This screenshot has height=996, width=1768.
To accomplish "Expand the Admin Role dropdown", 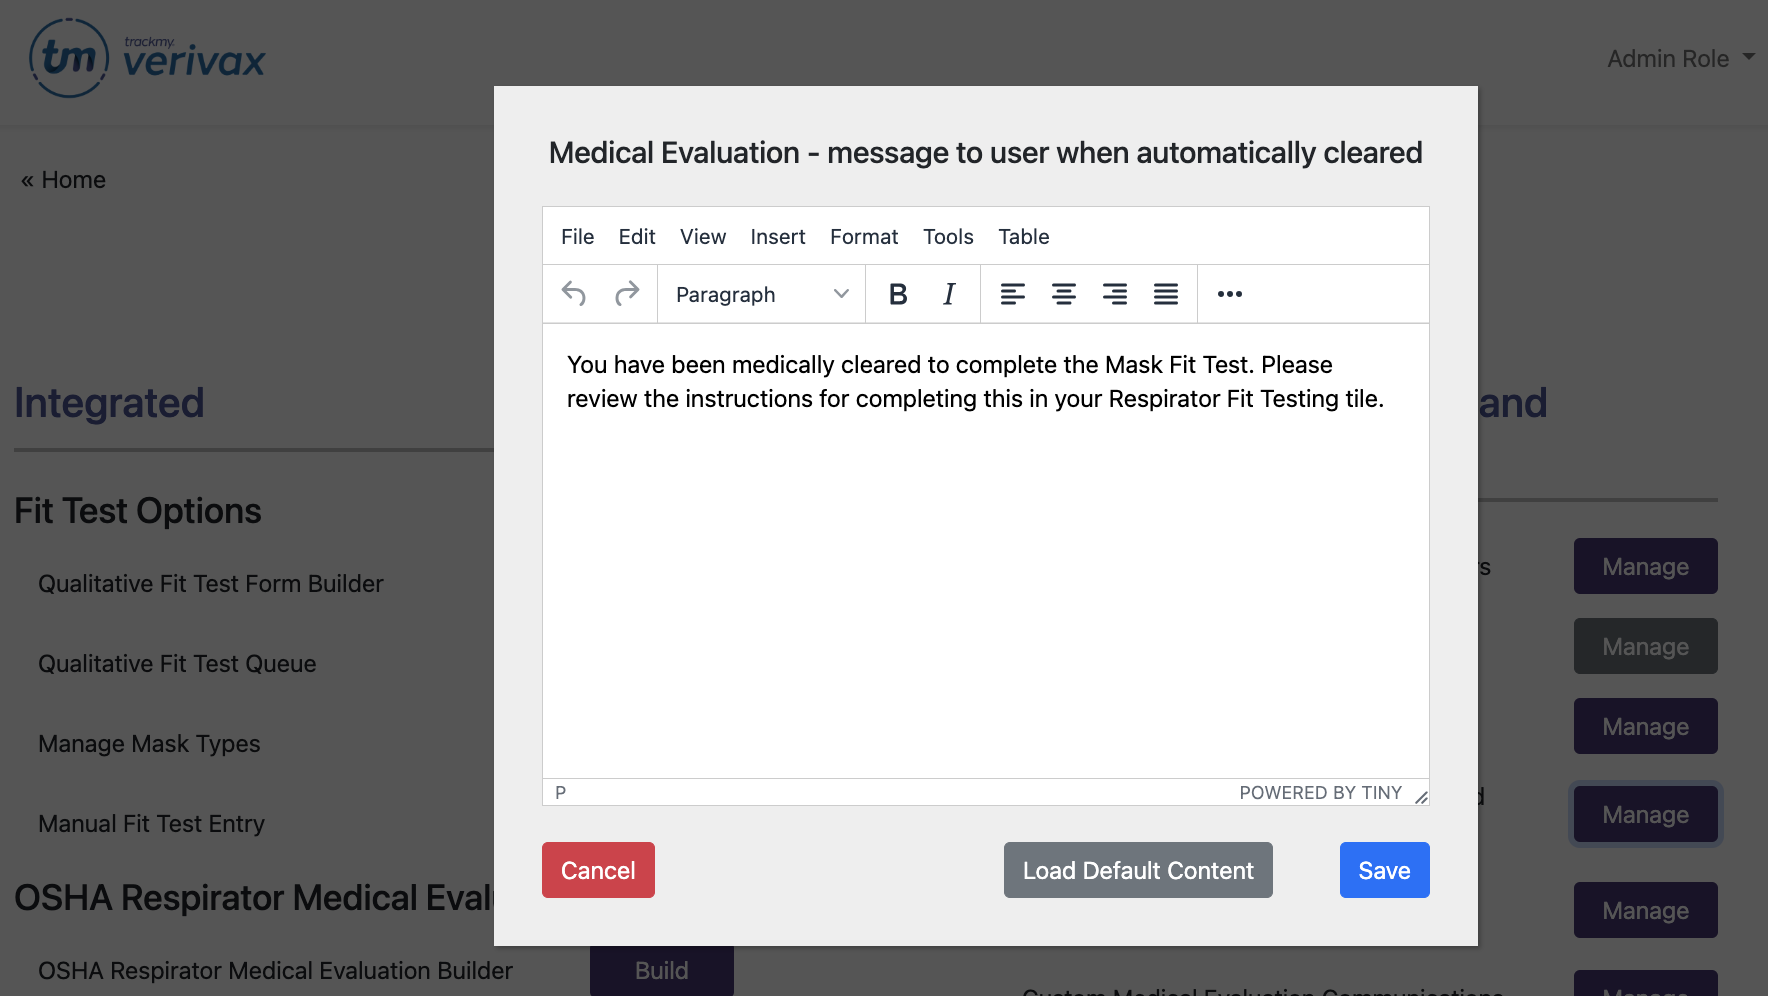I will click(1680, 59).
